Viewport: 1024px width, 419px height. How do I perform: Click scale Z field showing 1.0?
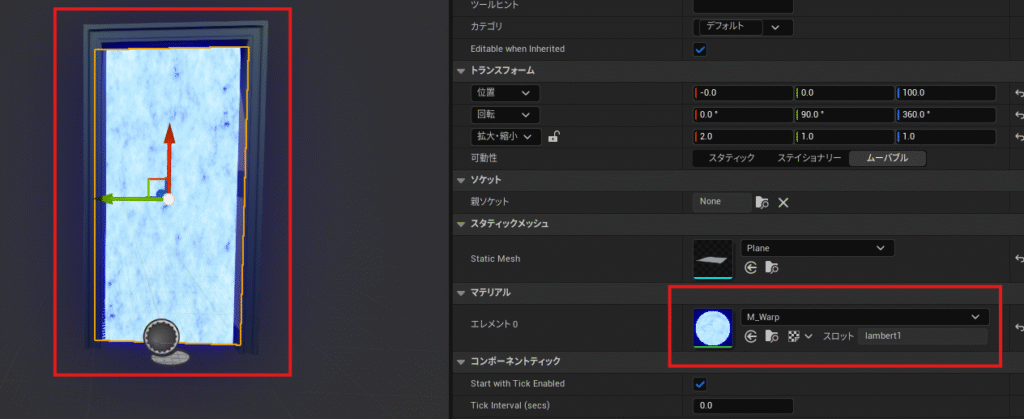(x=946, y=137)
